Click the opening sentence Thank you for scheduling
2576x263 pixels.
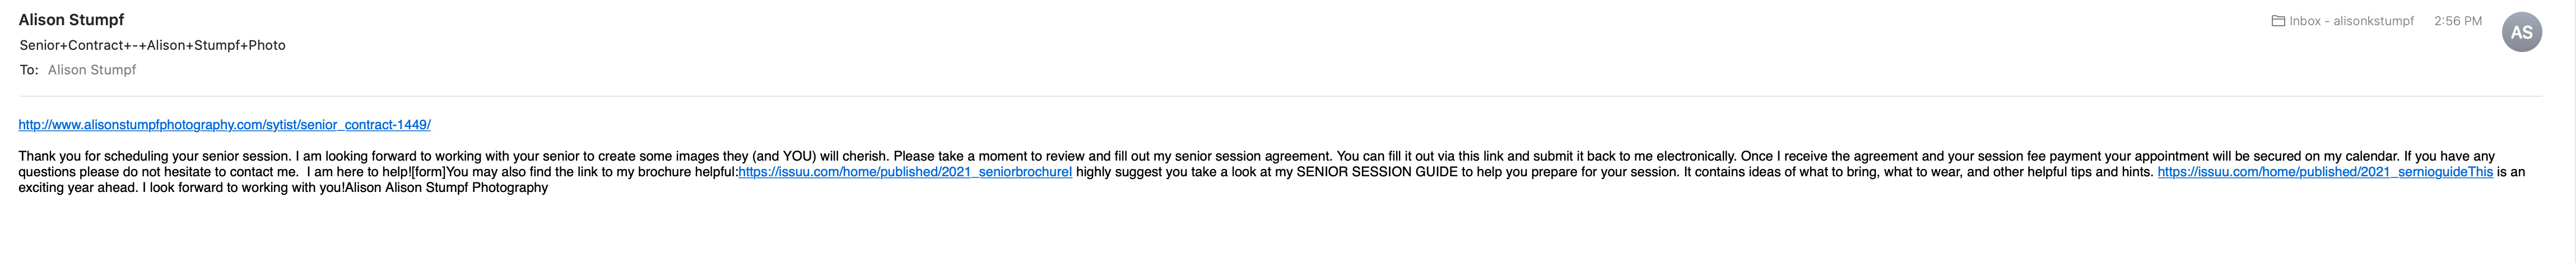click(x=155, y=156)
